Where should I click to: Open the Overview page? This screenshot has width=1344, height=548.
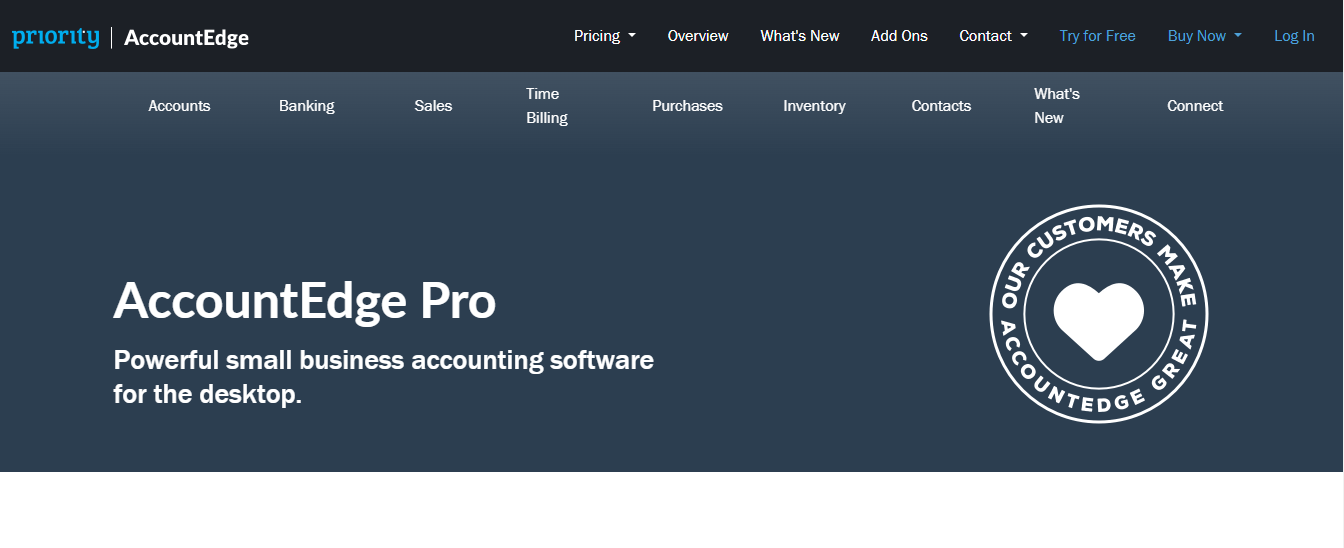pos(698,36)
